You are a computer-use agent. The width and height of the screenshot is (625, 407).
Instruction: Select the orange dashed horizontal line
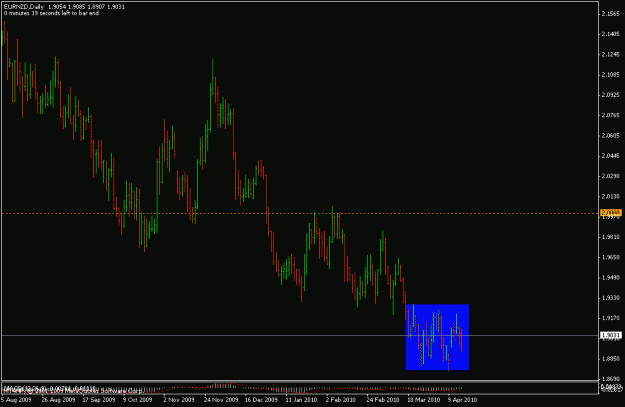pos(299,214)
